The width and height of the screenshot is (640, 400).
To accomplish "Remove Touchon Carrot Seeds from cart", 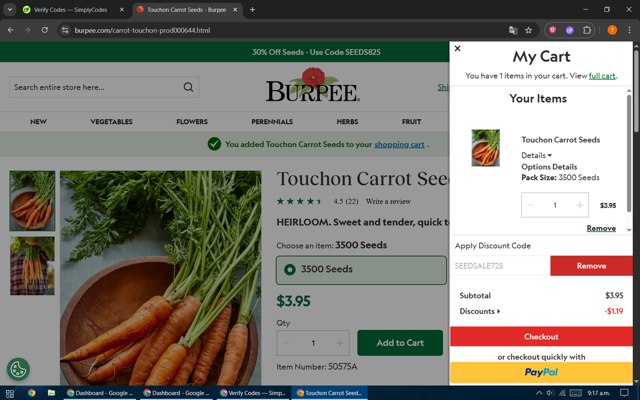I will coord(601,228).
